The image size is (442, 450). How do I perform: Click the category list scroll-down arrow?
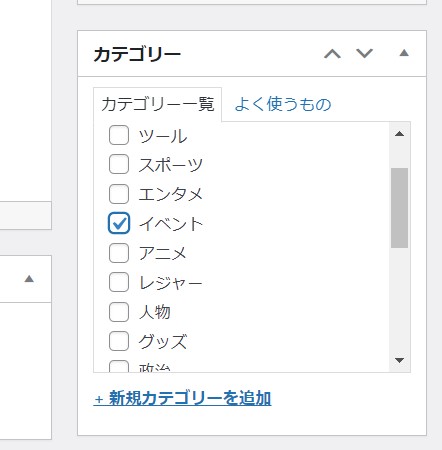(399, 360)
